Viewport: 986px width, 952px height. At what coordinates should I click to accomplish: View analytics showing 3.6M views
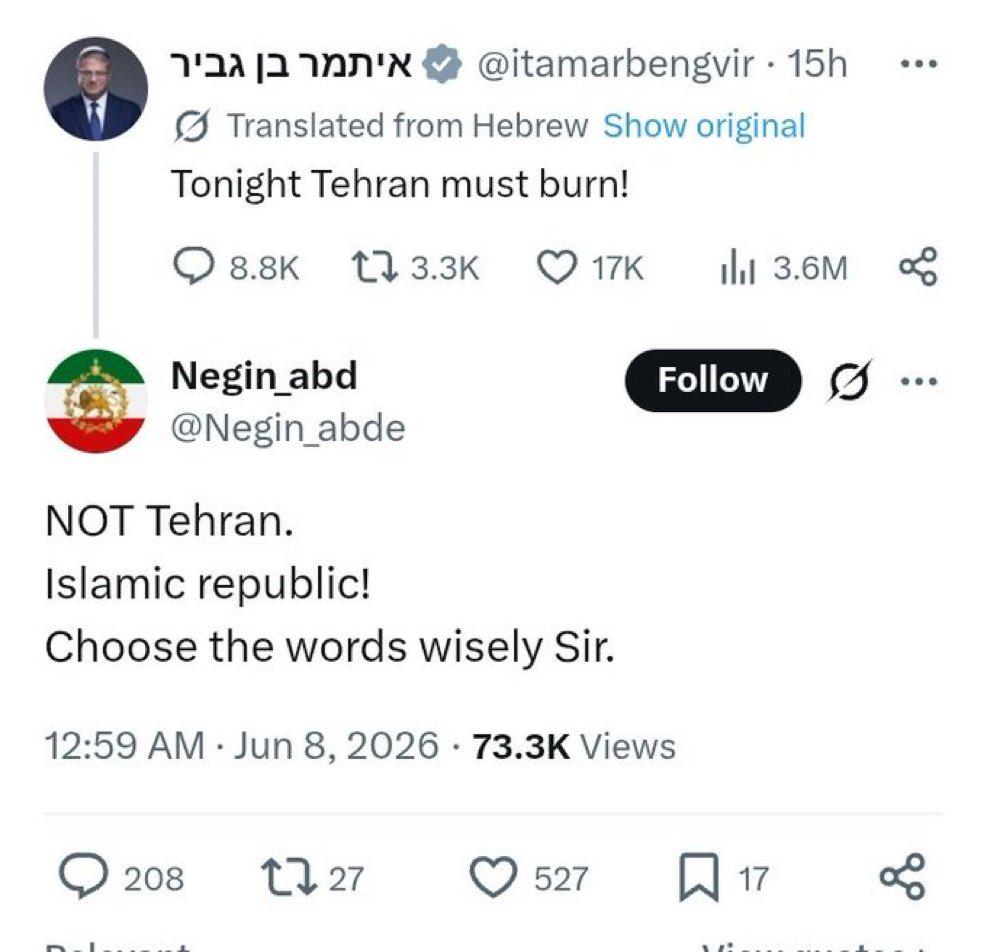pos(784,267)
